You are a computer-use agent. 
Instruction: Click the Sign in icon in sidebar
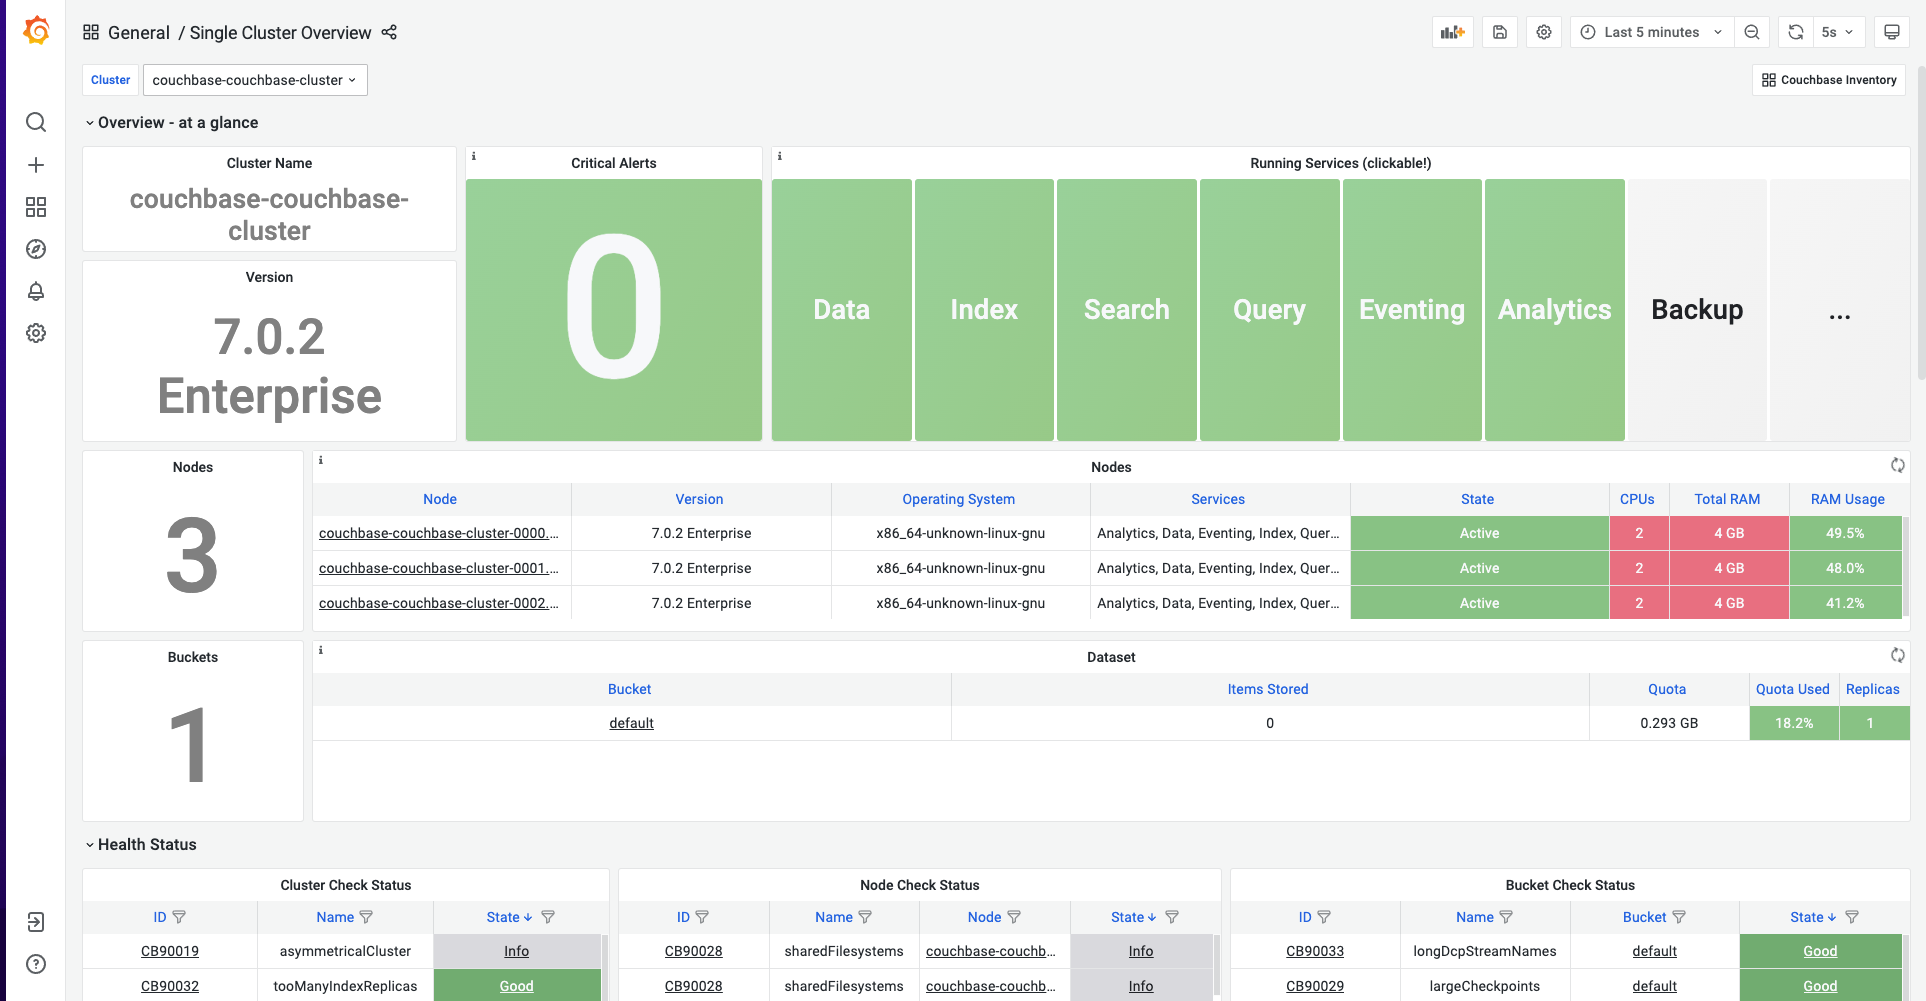point(36,922)
